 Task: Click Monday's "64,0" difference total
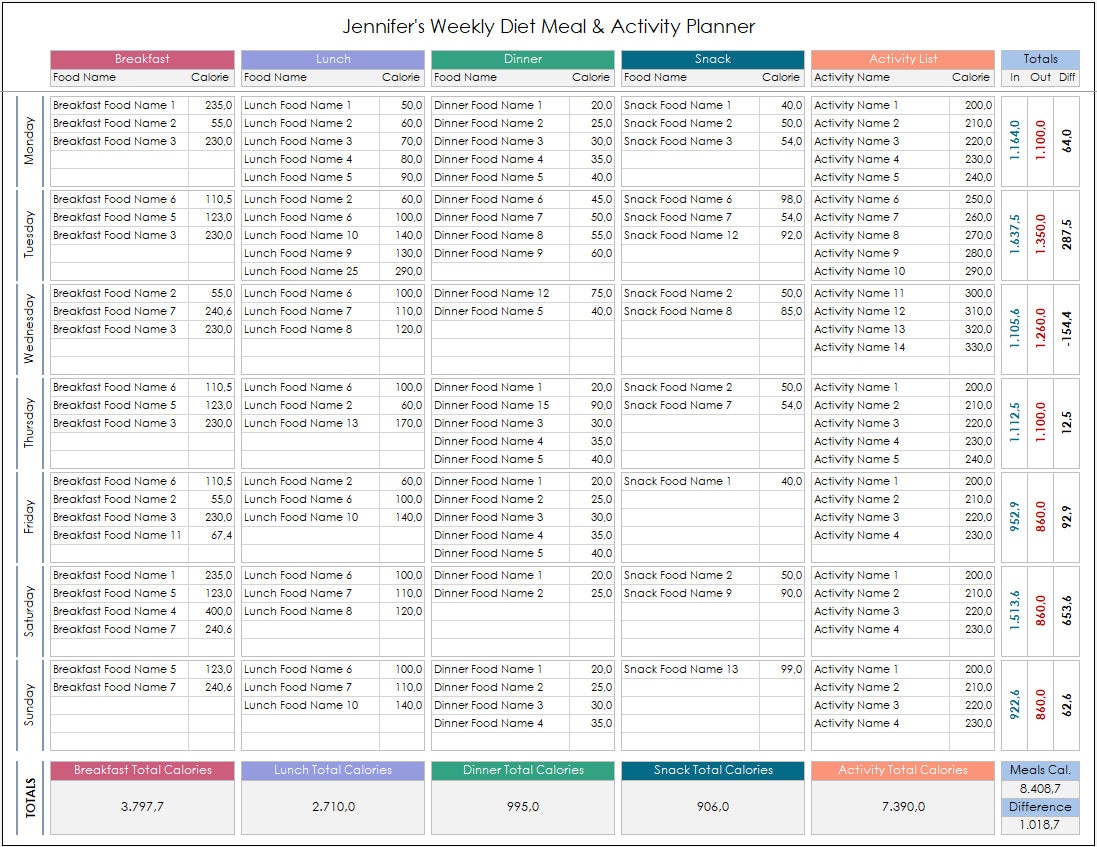click(x=1066, y=141)
